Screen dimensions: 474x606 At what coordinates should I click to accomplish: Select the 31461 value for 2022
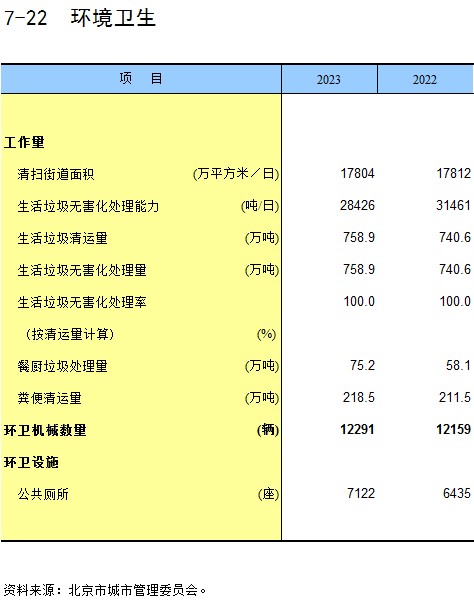(x=453, y=205)
